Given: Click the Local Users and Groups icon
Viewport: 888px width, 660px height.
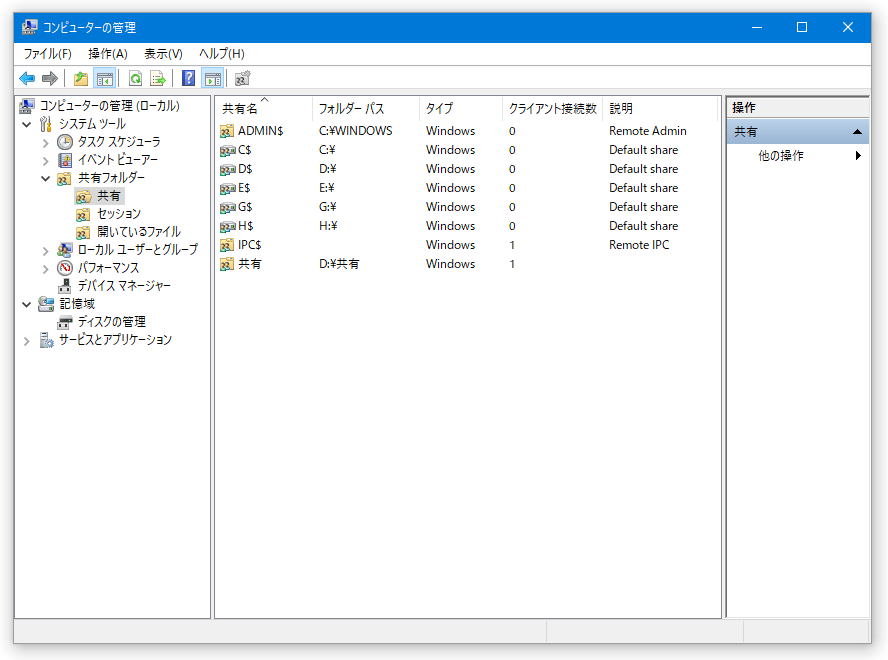Looking at the screenshot, I should click(x=65, y=249).
